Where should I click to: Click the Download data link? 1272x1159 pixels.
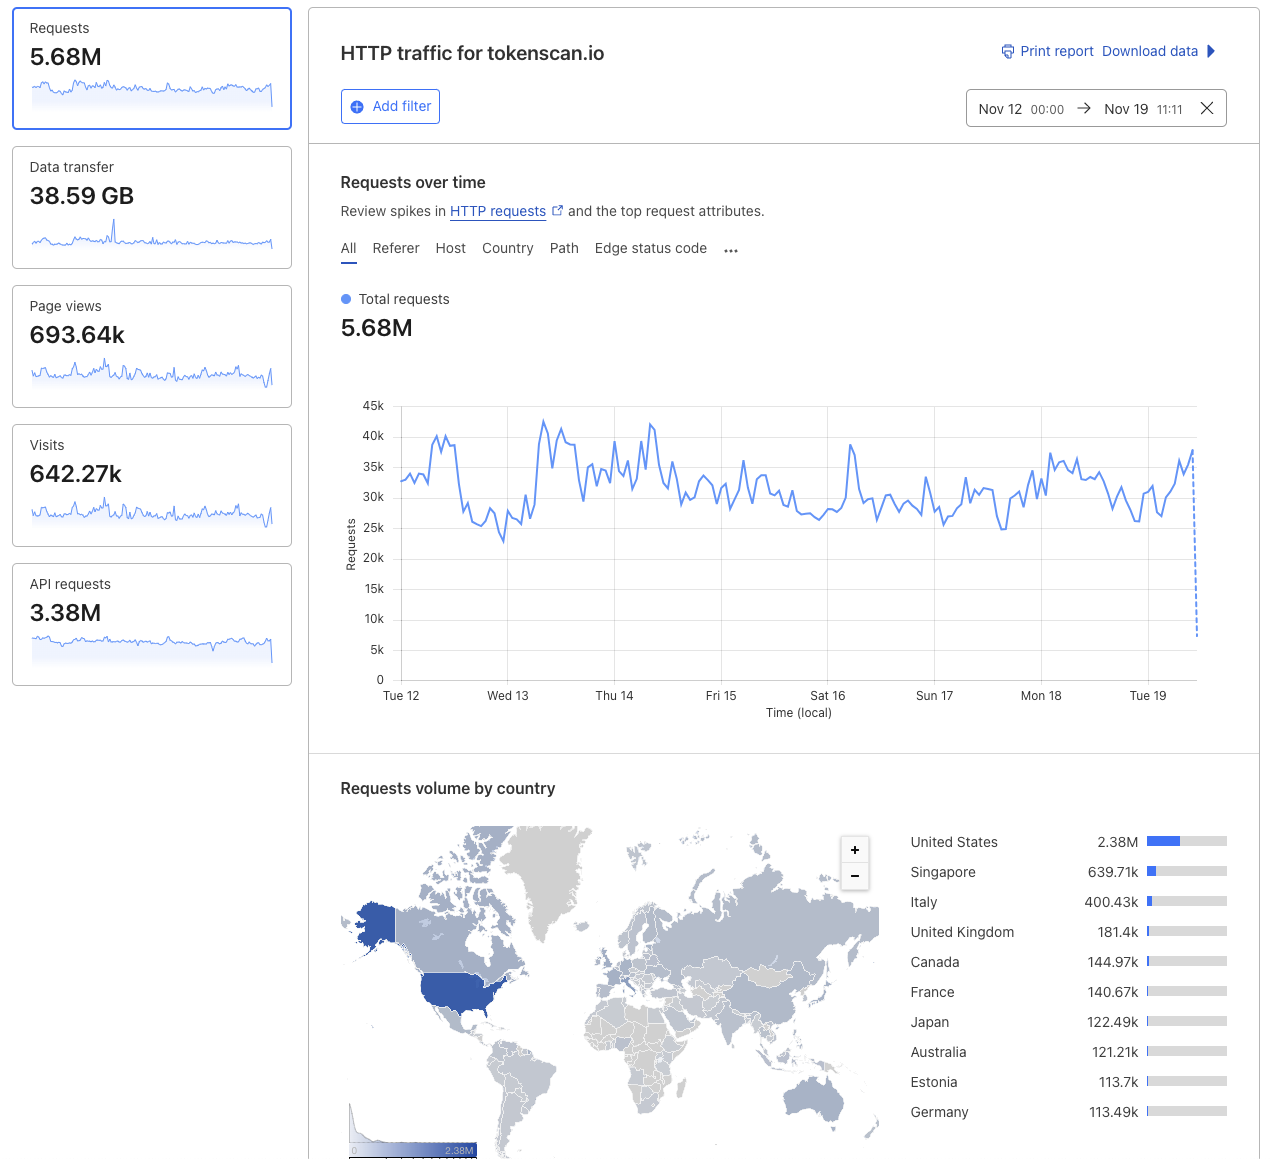tap(1150, 51)
